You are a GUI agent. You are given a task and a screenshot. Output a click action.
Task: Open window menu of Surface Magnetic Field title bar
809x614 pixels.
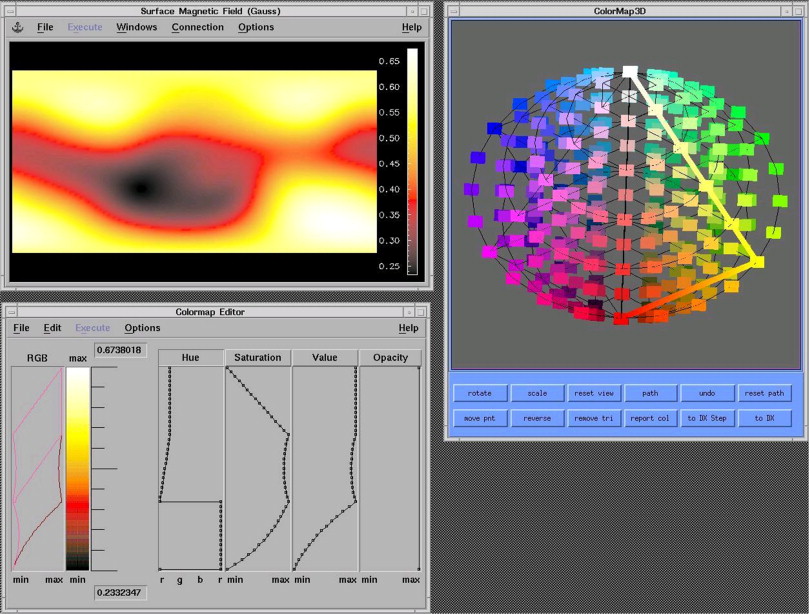point(10,11)
